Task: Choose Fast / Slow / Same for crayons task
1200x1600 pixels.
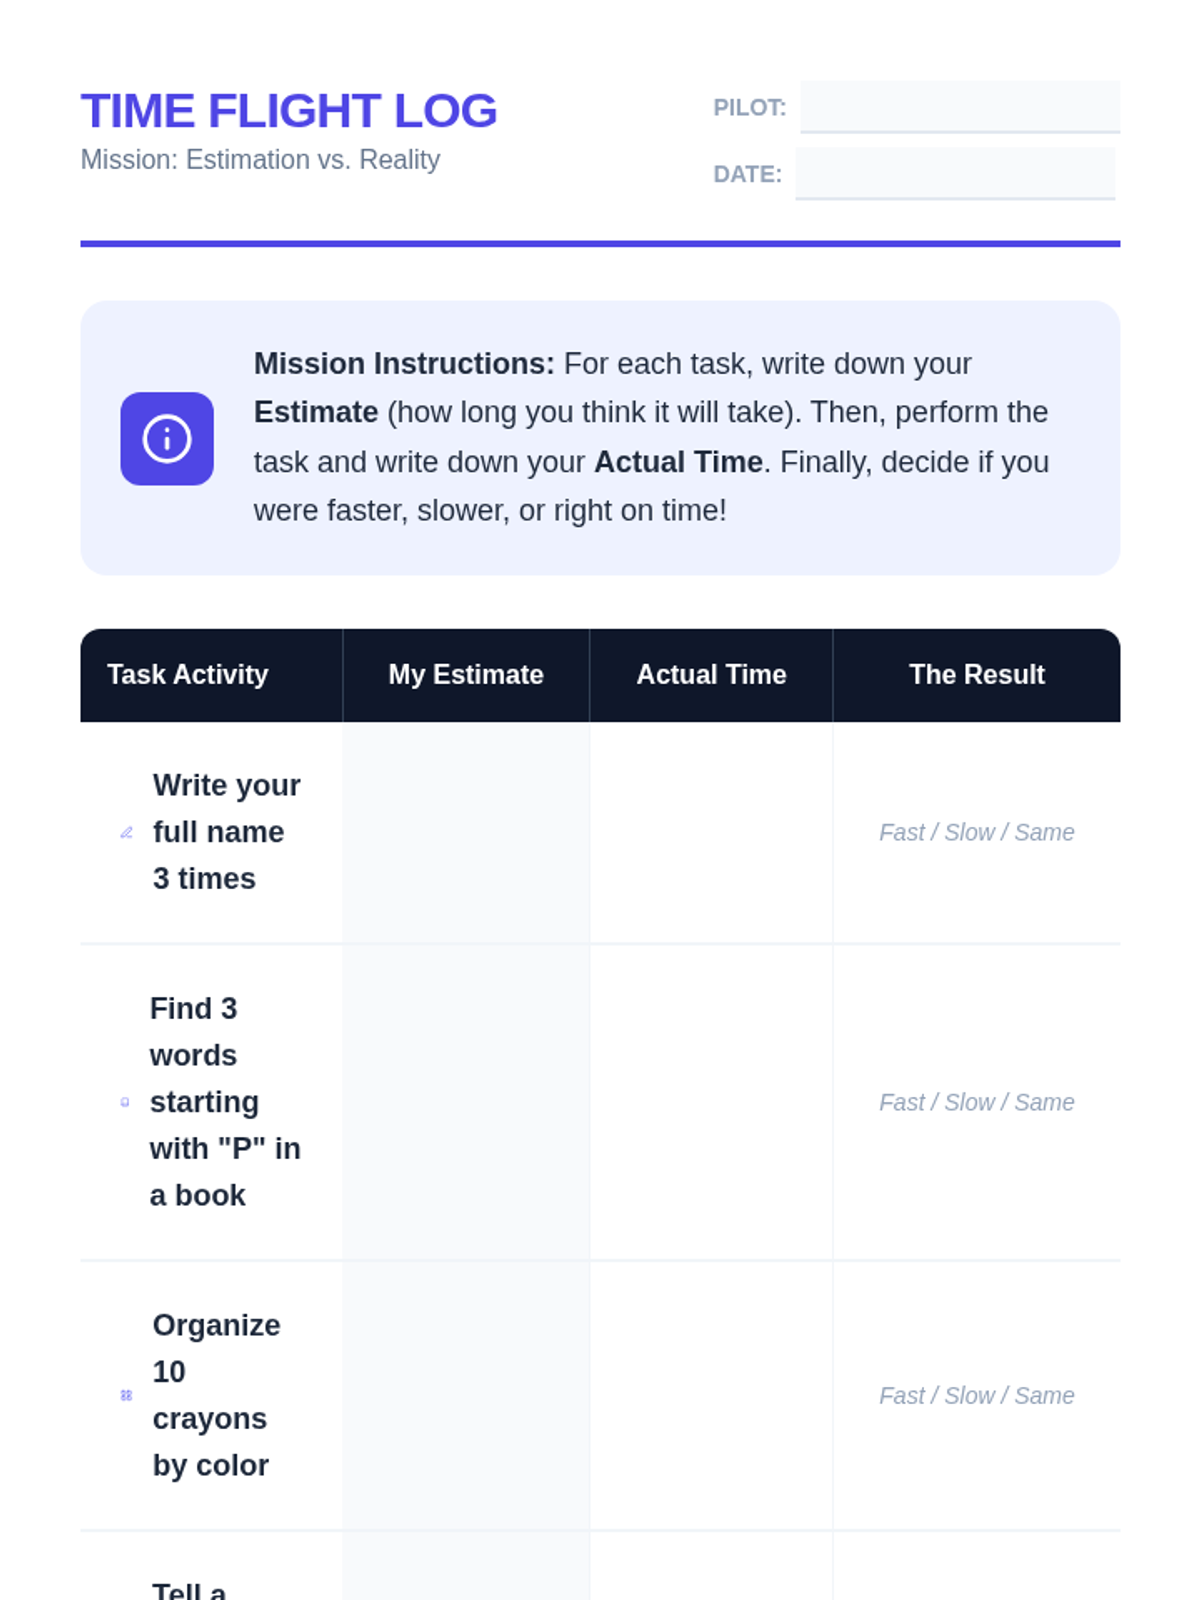Action: [976, 1395]
